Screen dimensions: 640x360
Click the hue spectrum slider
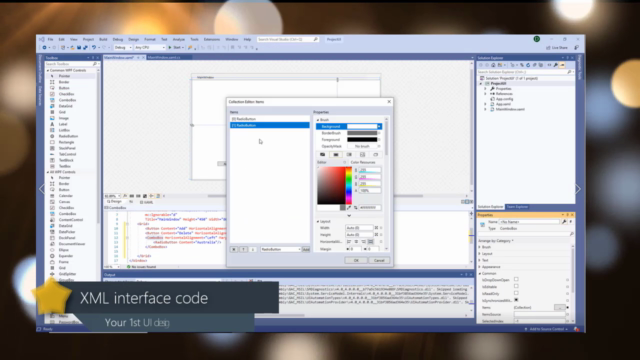click(349, 186)
